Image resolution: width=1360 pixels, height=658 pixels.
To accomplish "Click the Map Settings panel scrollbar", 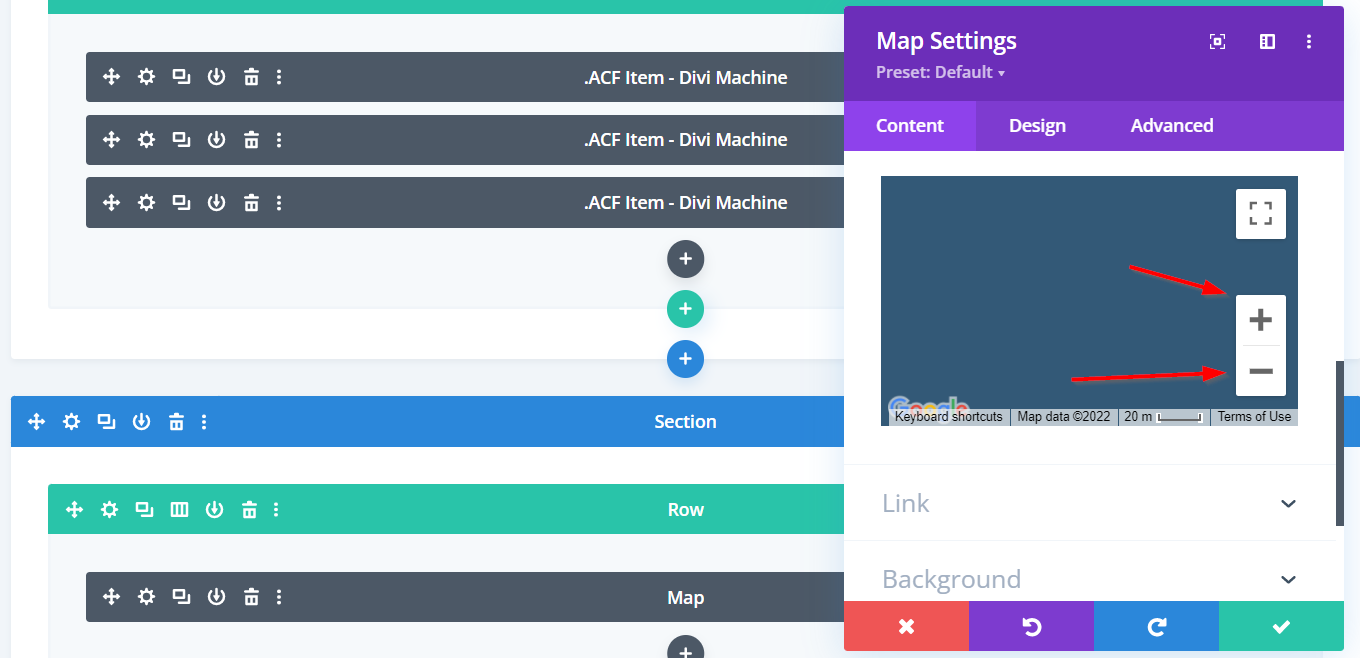I will tap(1340, 442).
